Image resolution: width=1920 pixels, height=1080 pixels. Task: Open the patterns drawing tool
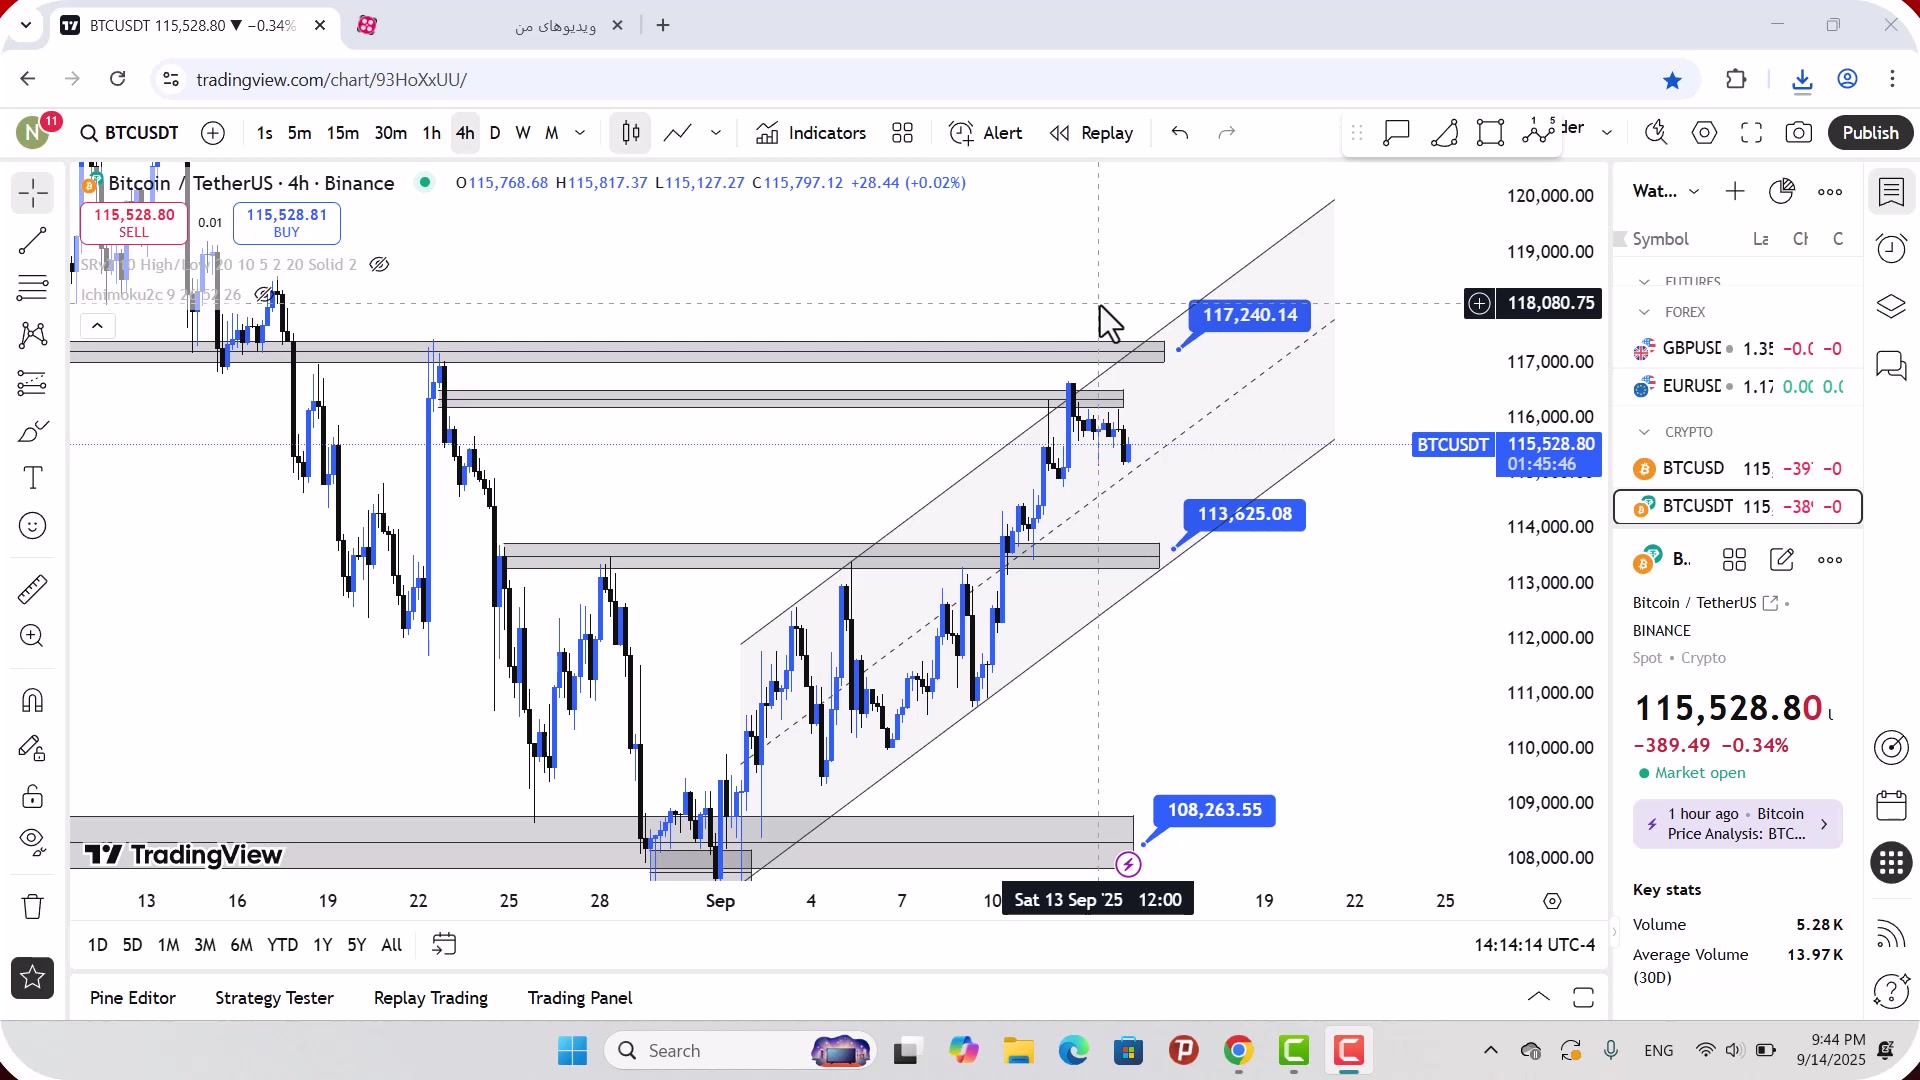click(x=33, y=335)
